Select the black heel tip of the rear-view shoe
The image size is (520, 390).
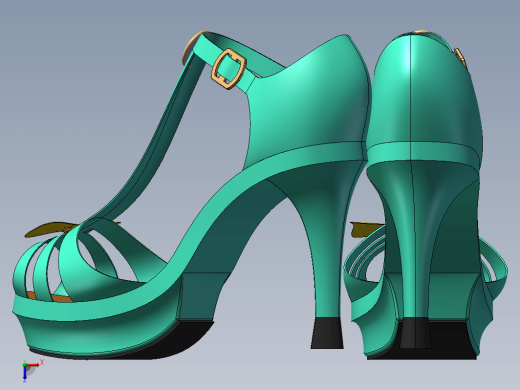tap(415, 333)
